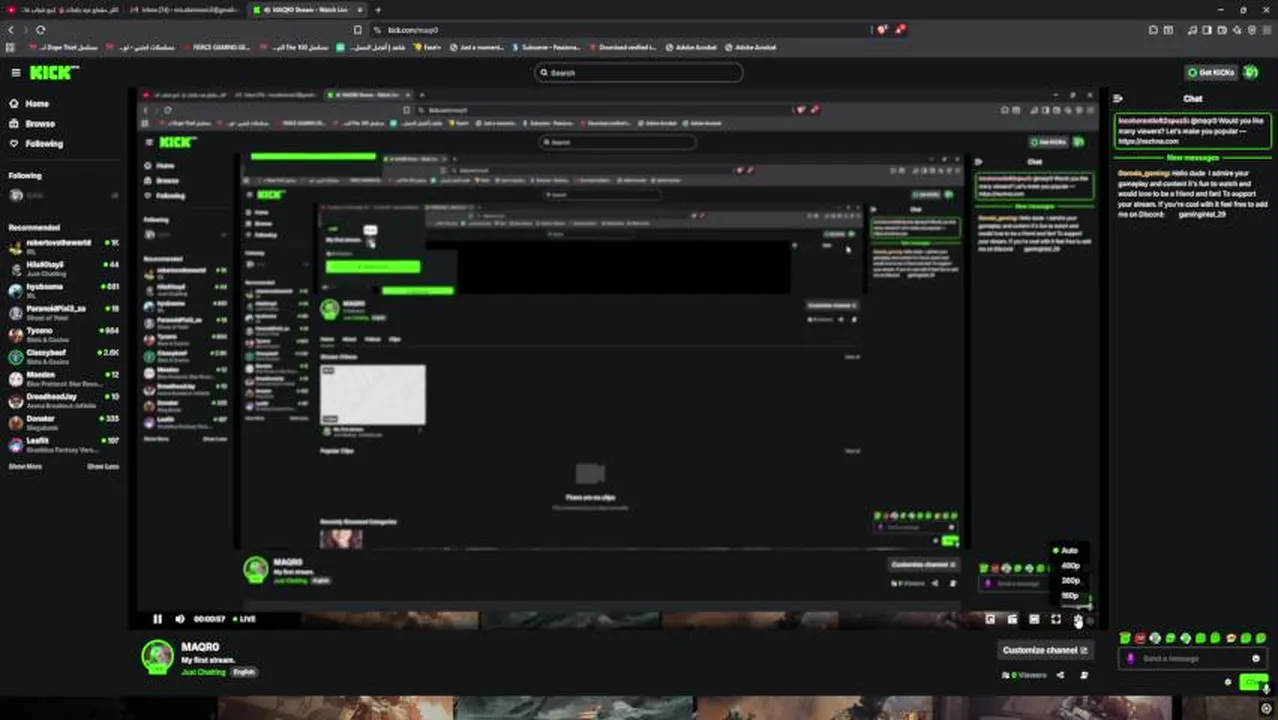Pause the live stream video

click(x=157, y=619)
